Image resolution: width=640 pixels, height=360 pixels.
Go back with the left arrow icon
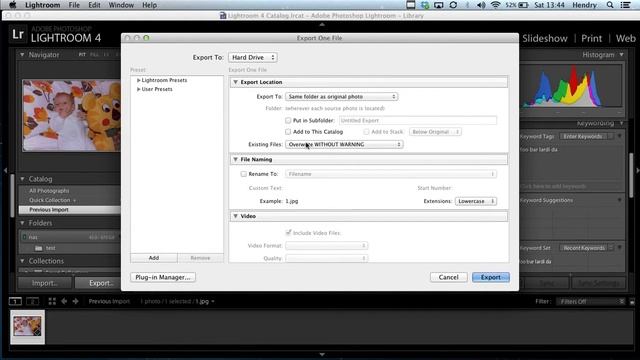click(x=64, y=301)
